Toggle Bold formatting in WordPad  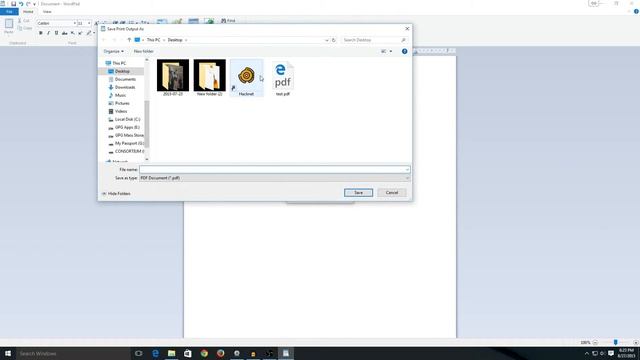(40, 33)
